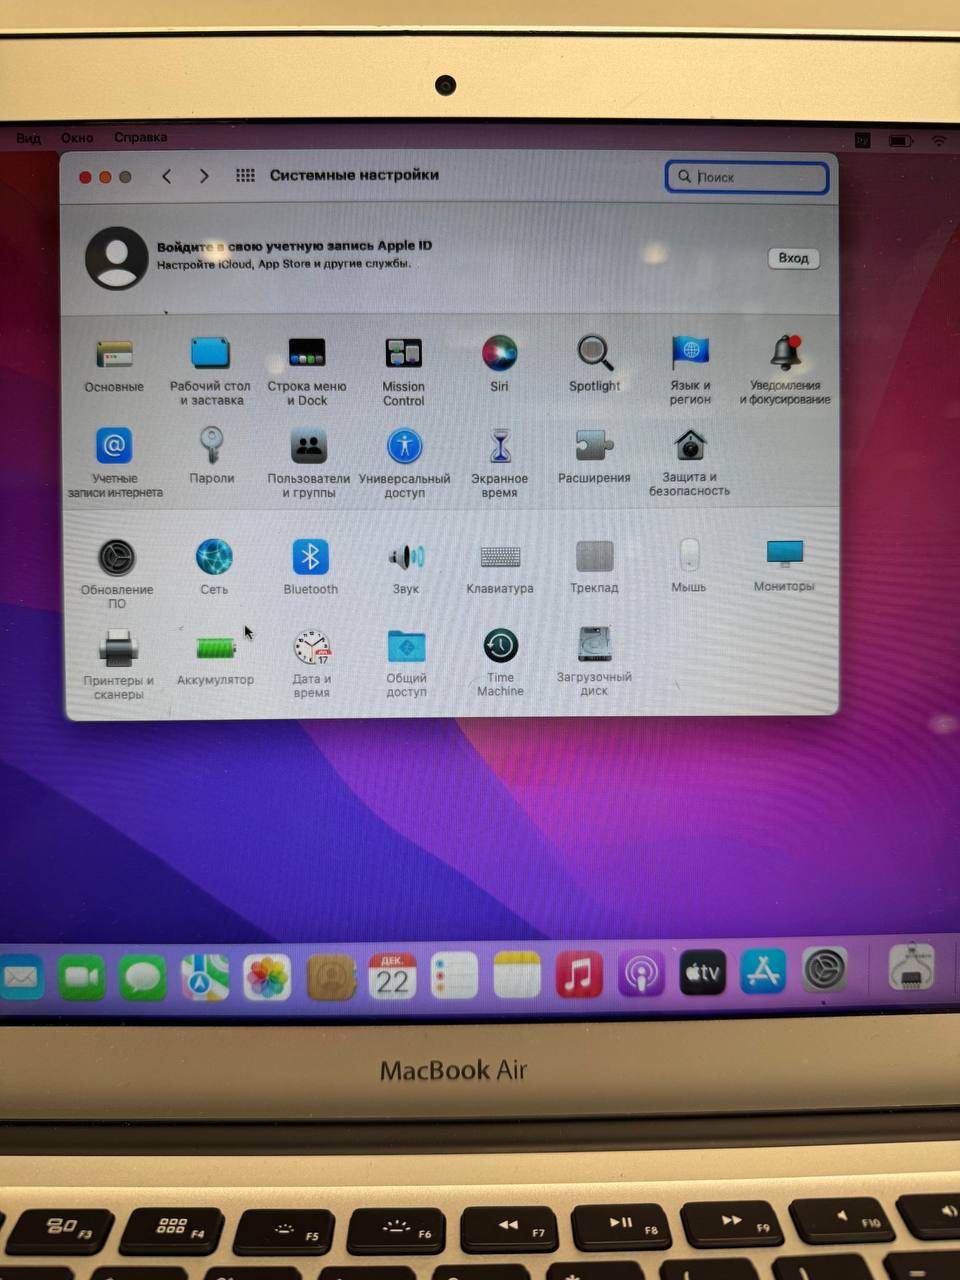
Task: Show all preferences grid button
Action: point(245,176)
